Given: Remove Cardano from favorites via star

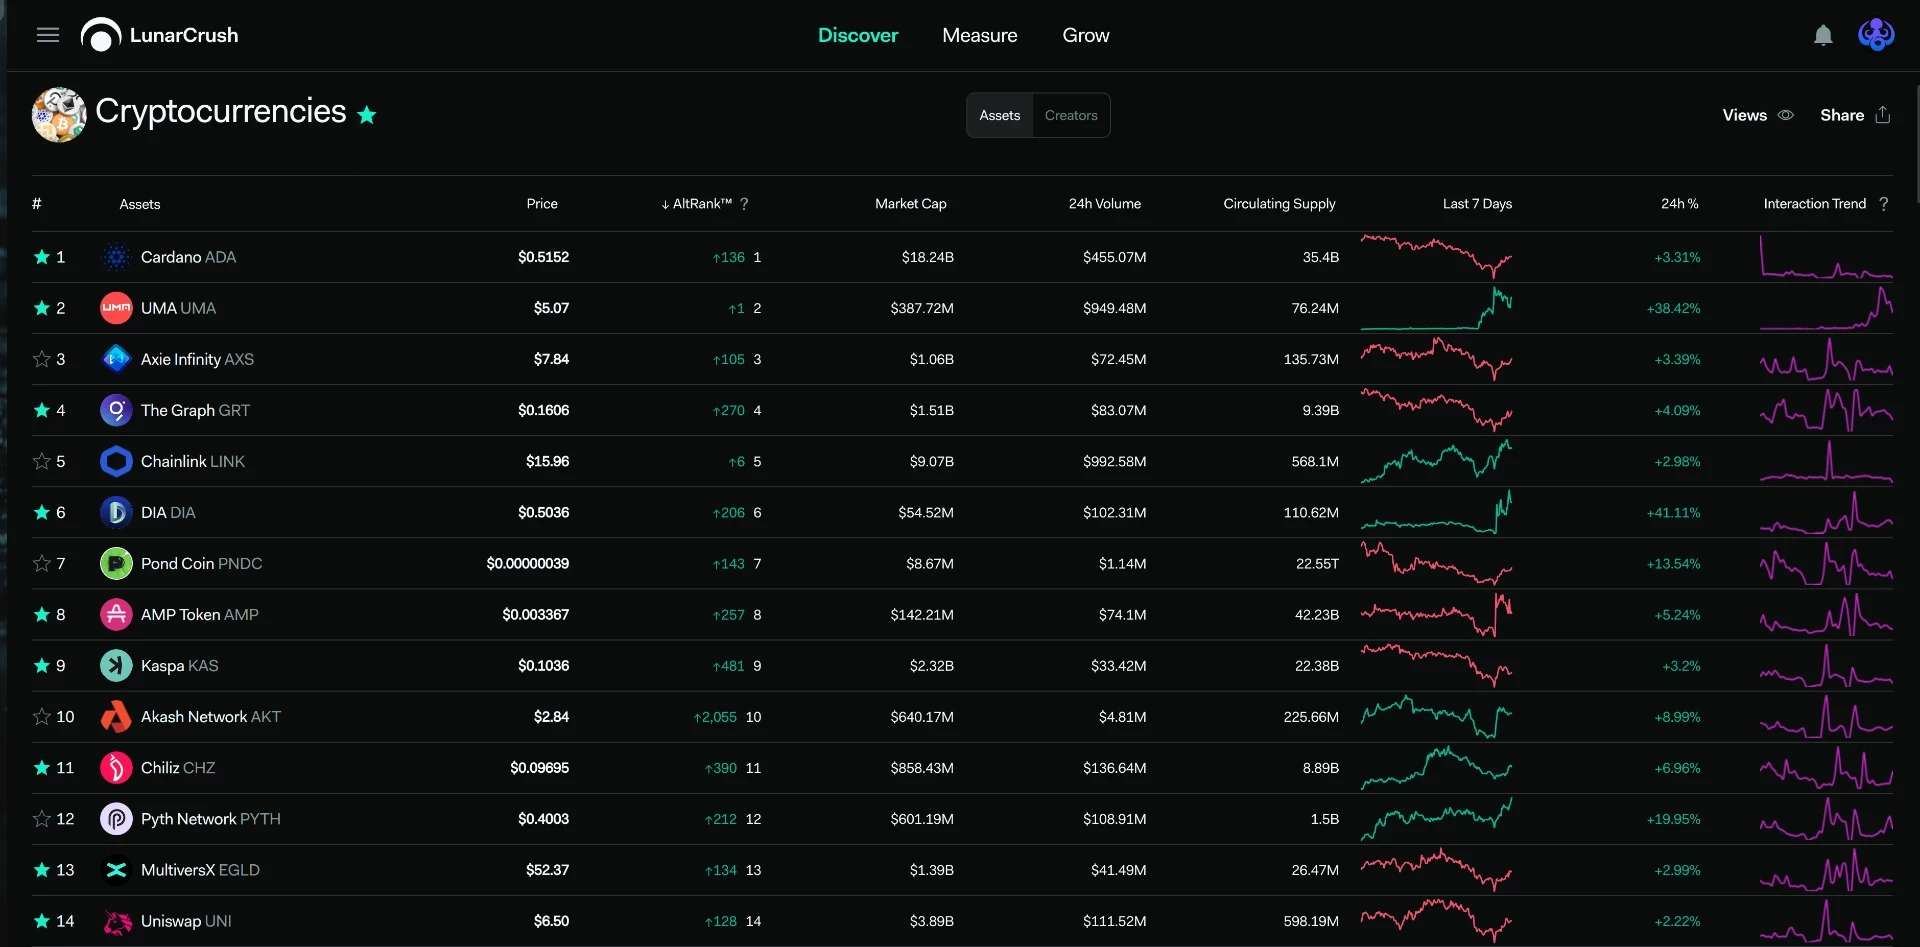Looking at the screenshot, I should click(42, 257).
